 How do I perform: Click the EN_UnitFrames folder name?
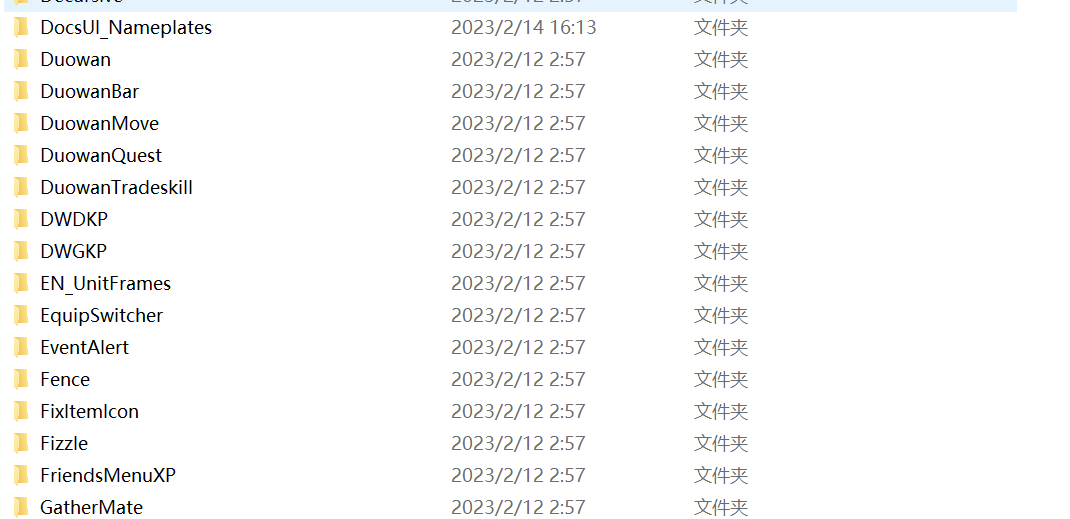(105, 284)
